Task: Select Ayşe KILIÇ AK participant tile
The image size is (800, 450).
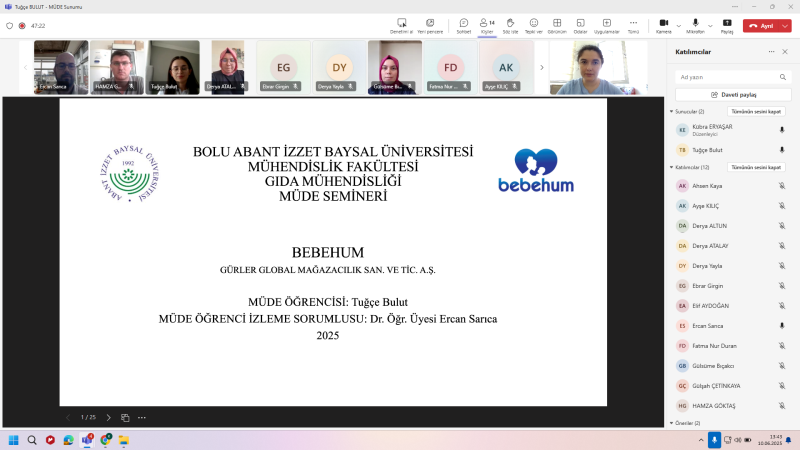Action: [x=506, y=67]
